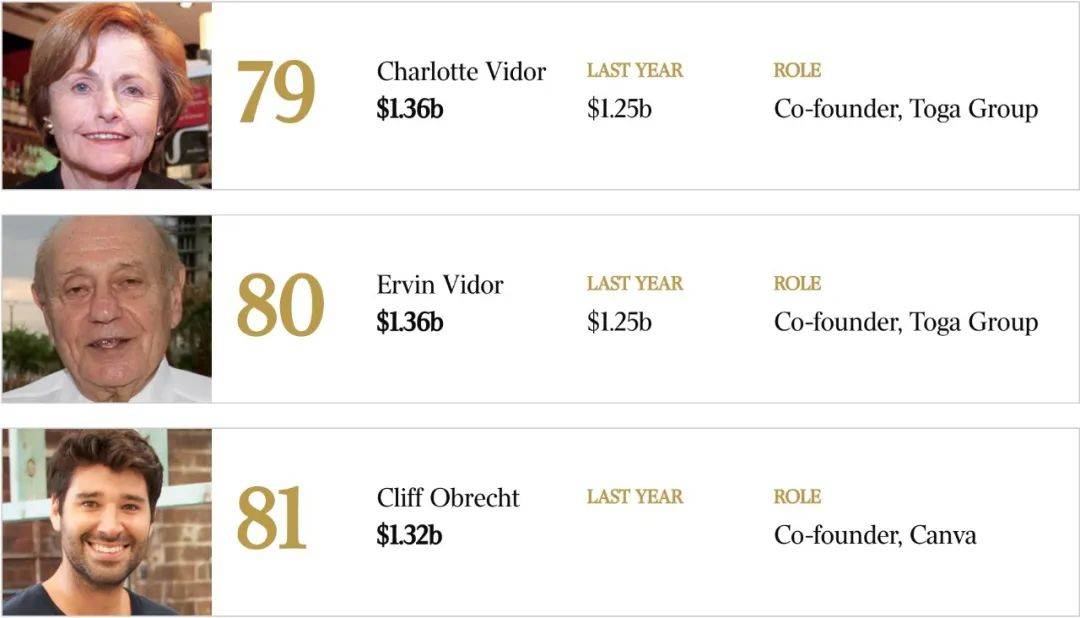Screen dimensions: 1080x618
Task: Open Cliff Obrecht's portrait photo
Action: tap(107, 522)
